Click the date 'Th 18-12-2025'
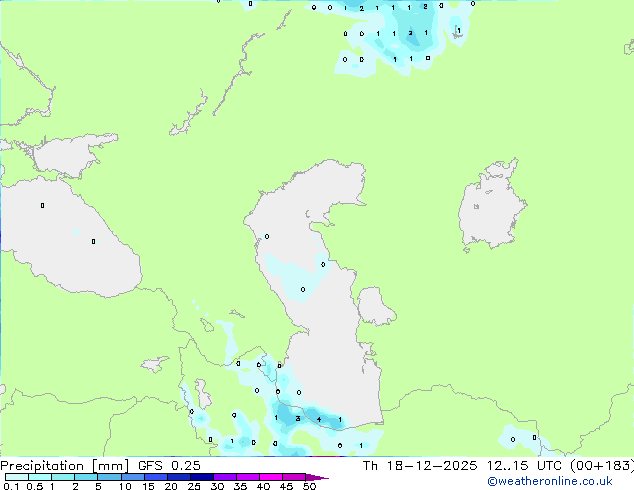This screenshot has width=634, height=490. click(419, 466)
